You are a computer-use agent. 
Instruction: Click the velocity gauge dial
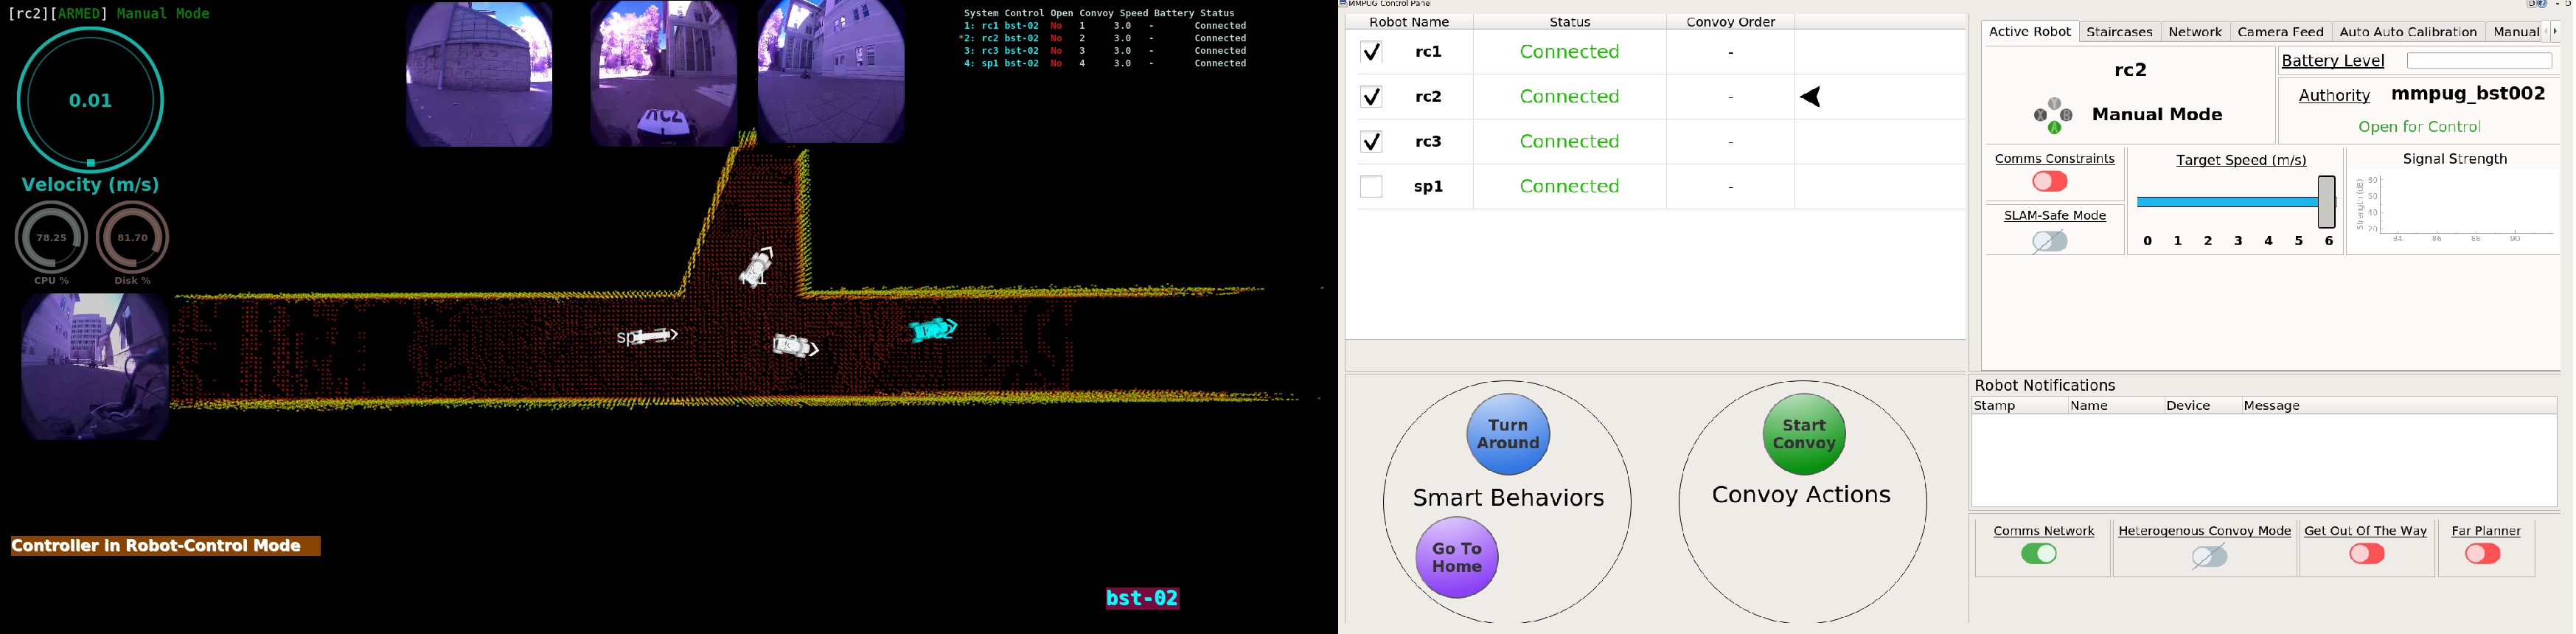pos(90,100)
